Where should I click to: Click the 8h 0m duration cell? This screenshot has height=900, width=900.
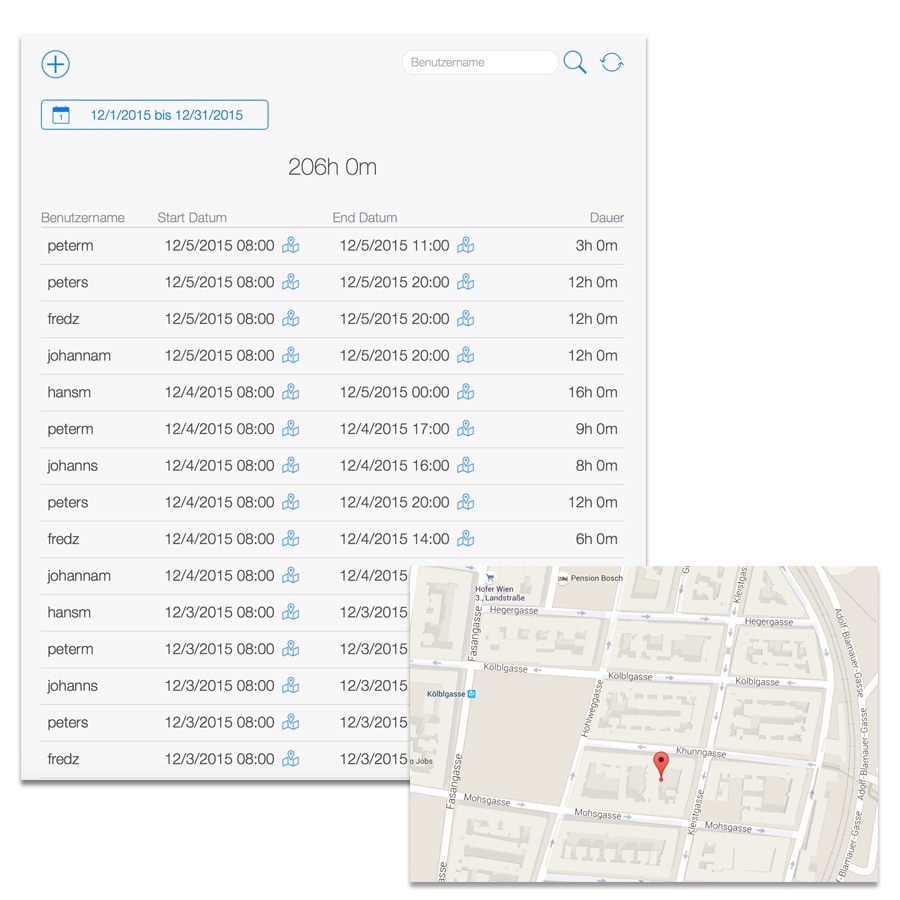pos(596,465)
